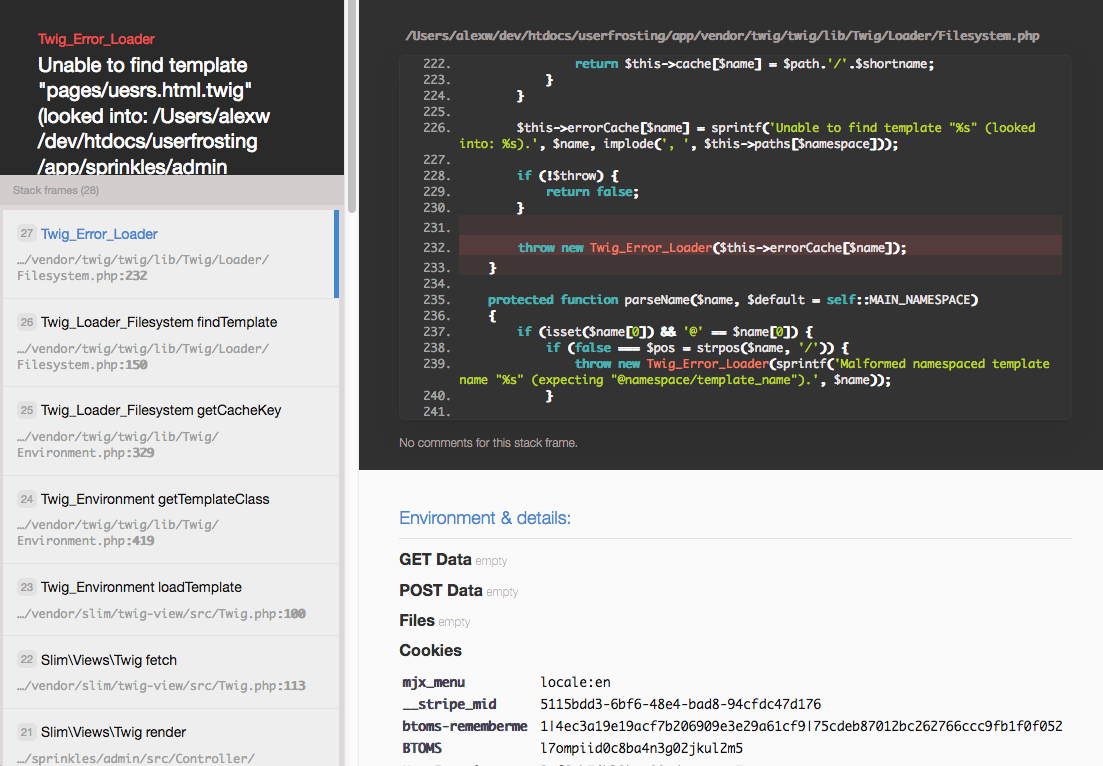Image resolution: width=1103 pixels, height=766 pixels.
Task: Click the __stripe_mid cookie value
Action: [680, 704]
